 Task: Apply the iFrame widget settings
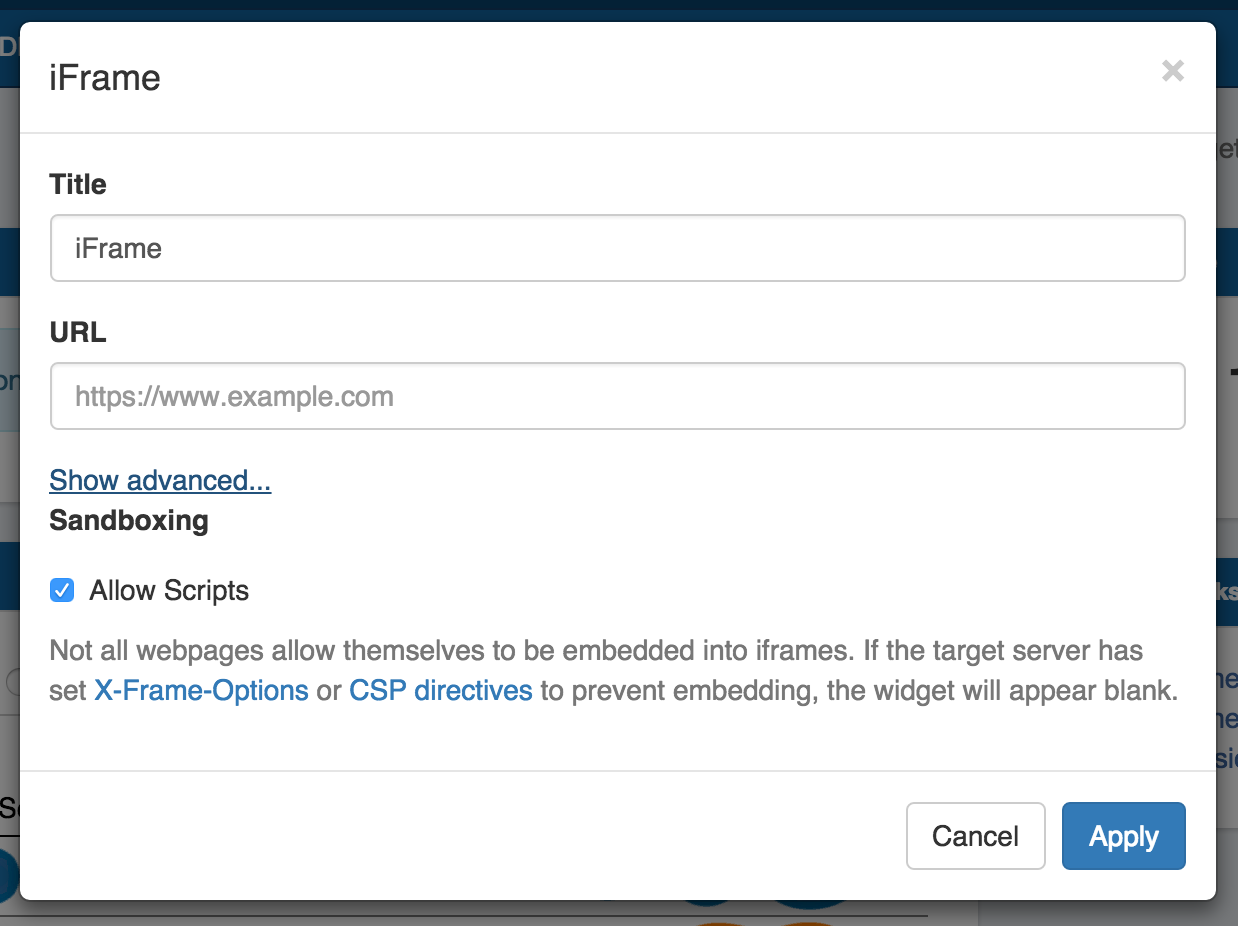click(1123, 836)
